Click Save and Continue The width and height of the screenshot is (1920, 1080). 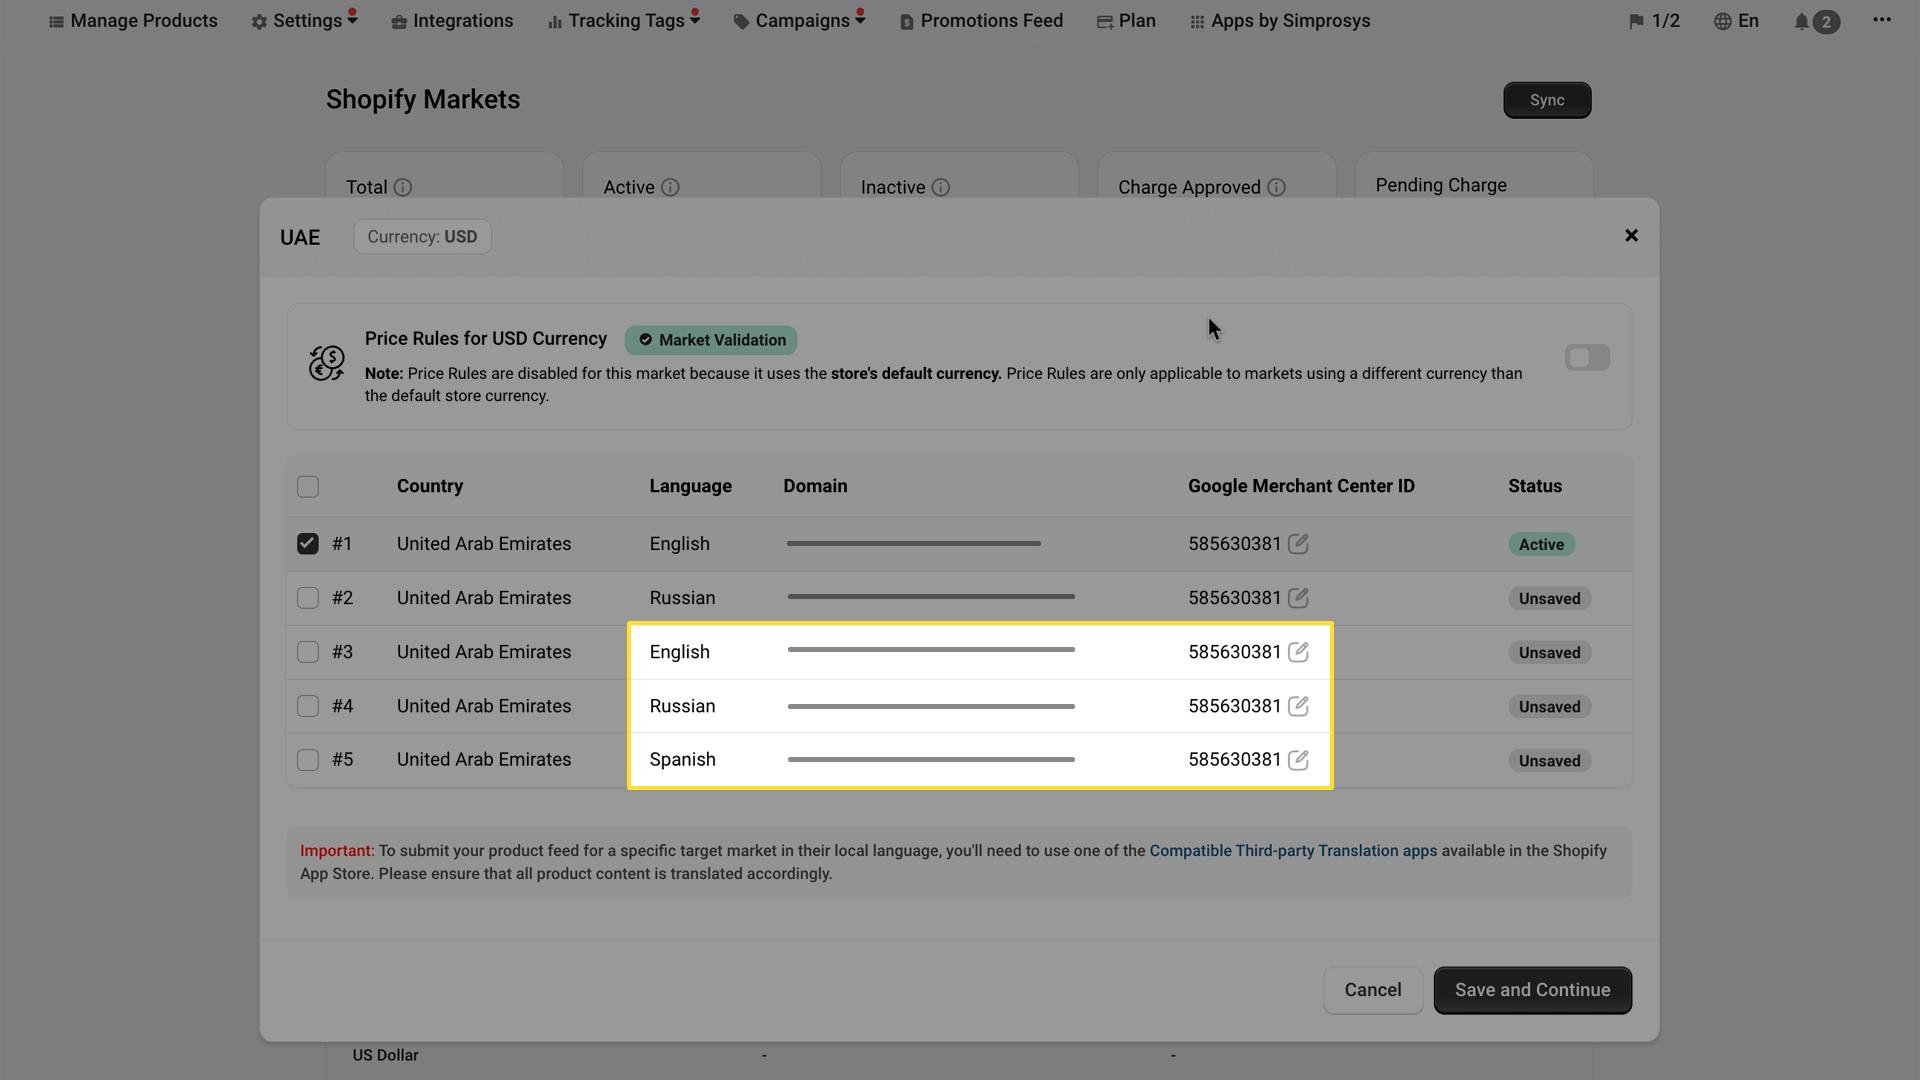(1532, 990)
